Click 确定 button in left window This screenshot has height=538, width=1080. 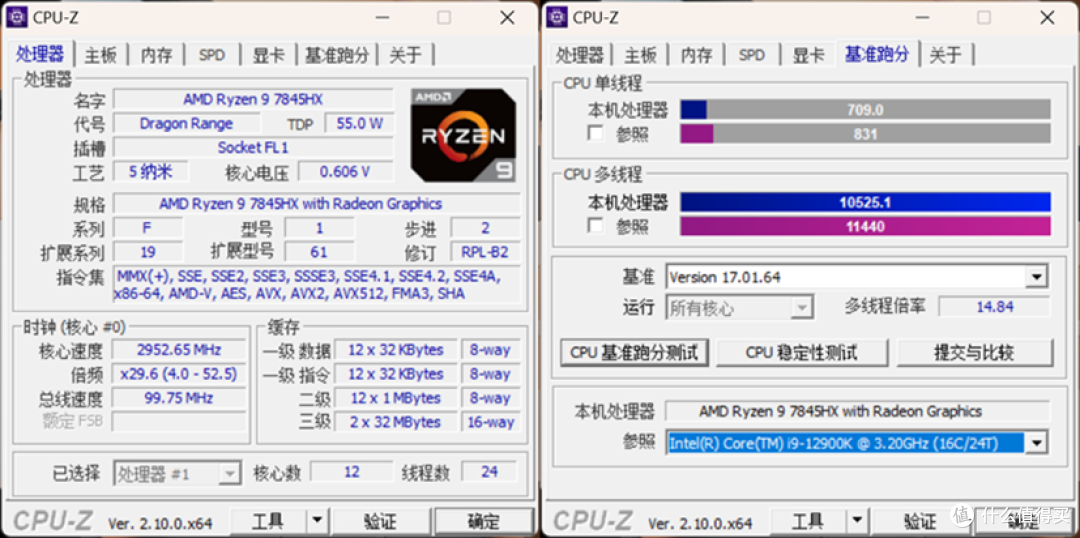point(484,520)
